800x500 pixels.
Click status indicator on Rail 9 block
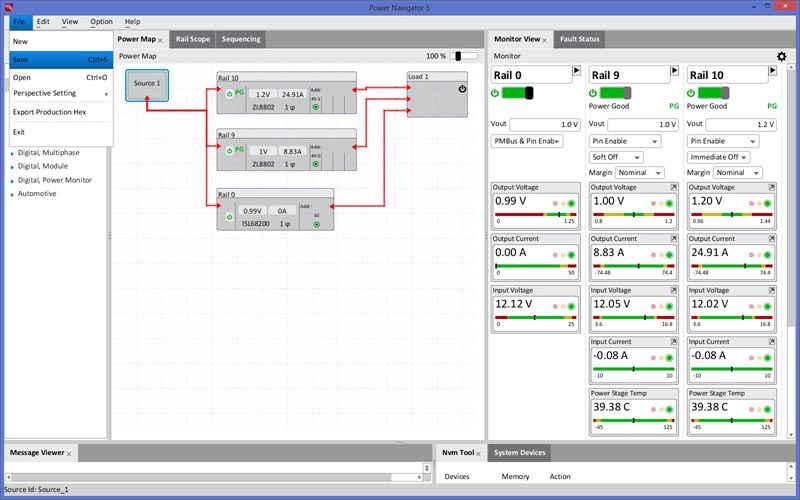[316, 164]
